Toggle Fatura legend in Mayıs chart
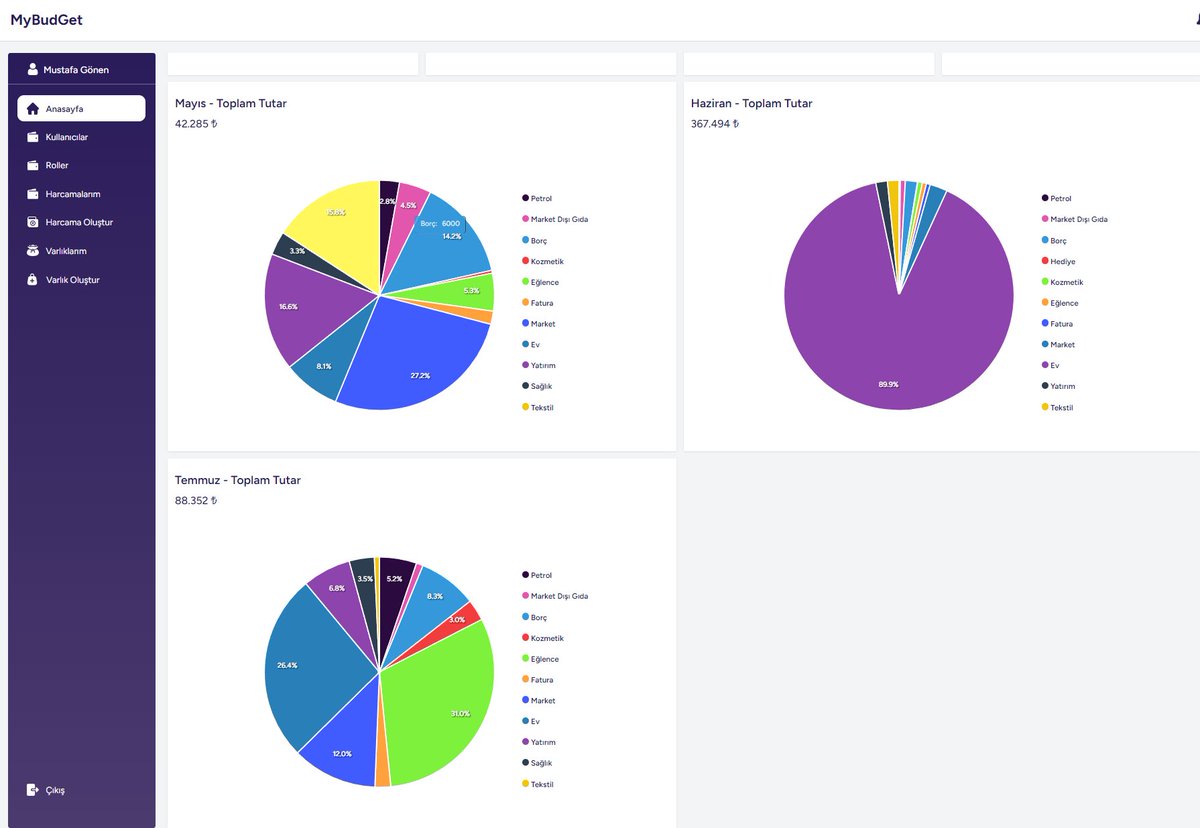Screen dimensions: 1200x828 (538, 303)
